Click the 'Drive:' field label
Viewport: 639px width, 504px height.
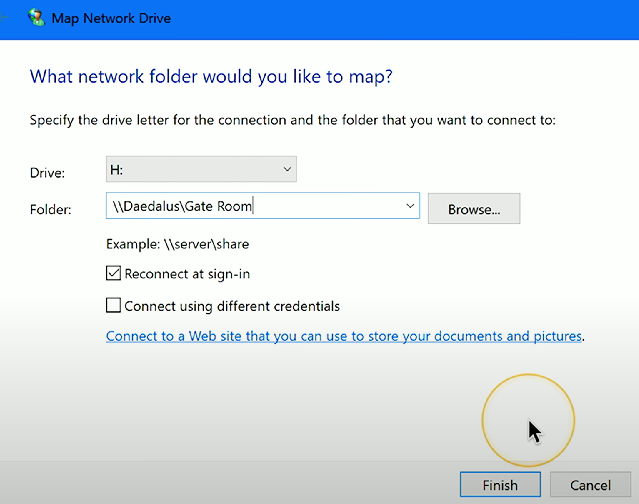click(48, 173)
